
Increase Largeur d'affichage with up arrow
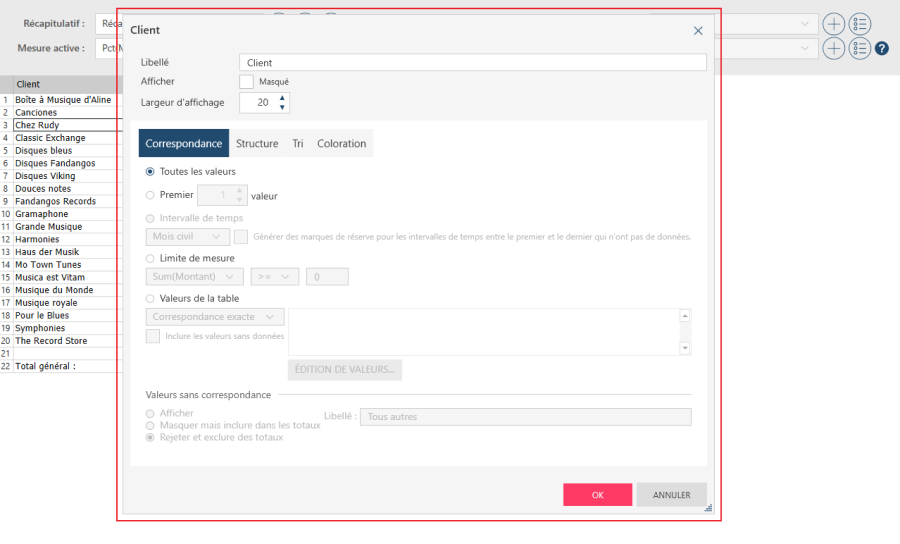[x=282, y=98]
